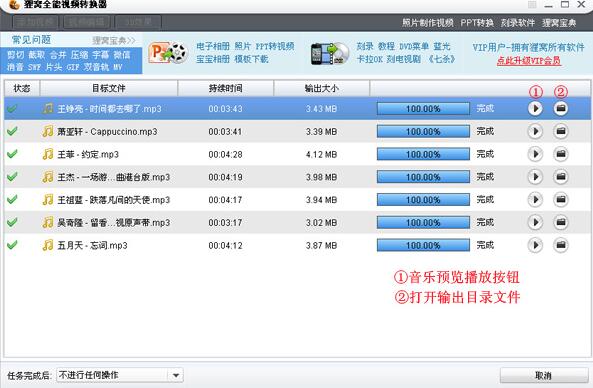The height and width of the screenshot is (388, 593).
Task: Click the 字幕 FAQ link
Action: 101,55
